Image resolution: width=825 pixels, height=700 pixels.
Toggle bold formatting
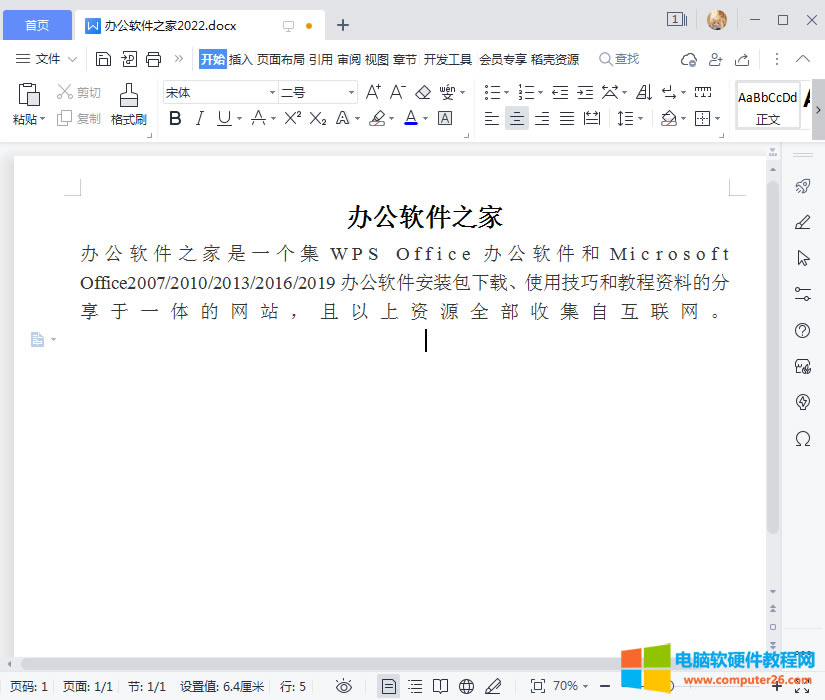pyautogui.click(x=175, y=118)
